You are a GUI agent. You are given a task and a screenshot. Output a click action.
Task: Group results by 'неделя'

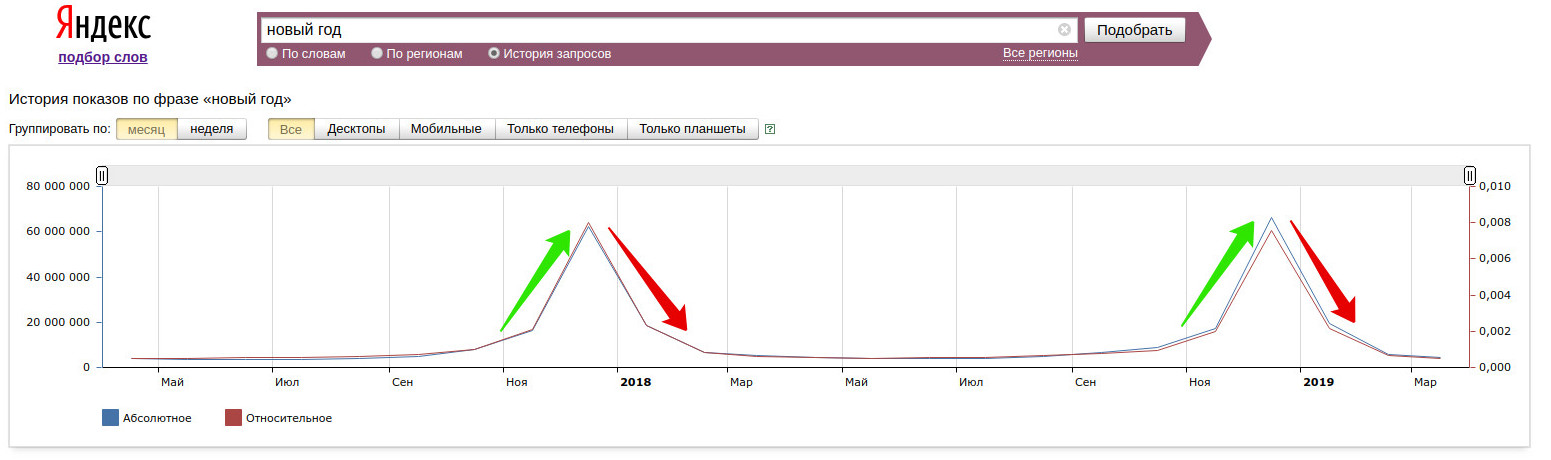[x=212, y=129]
